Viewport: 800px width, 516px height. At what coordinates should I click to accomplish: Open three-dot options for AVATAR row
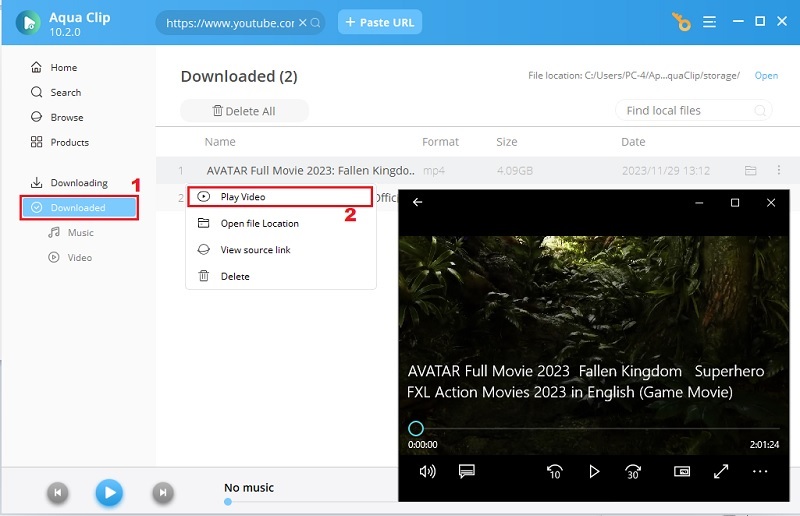click(779, 170)
